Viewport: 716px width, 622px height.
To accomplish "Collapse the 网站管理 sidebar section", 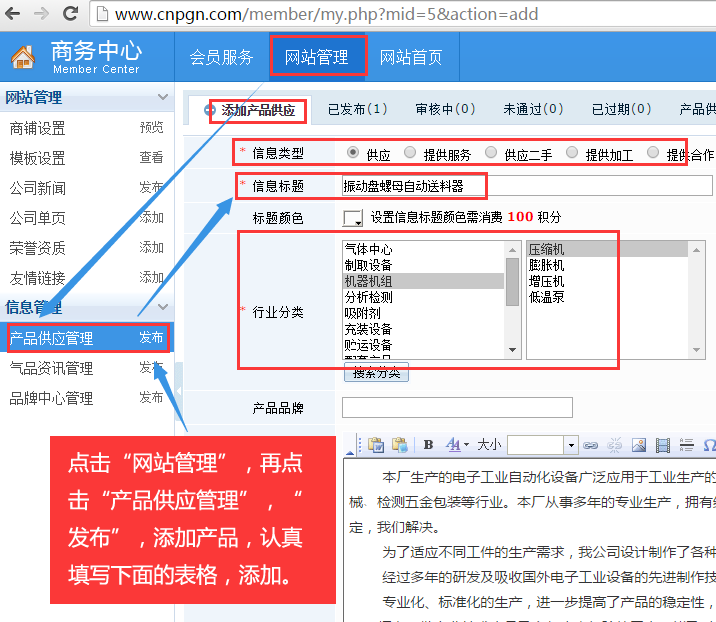I will (x=163, y=97).
